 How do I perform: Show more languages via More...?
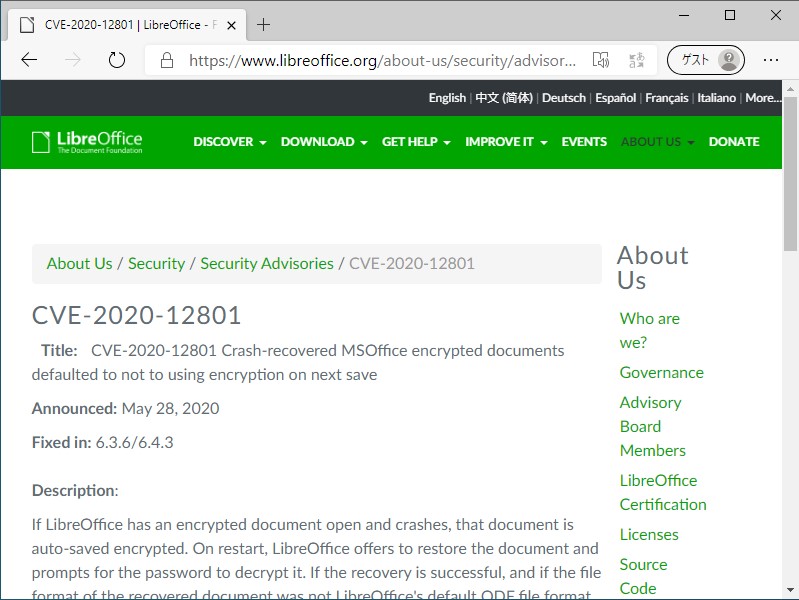click(x=763, y=98)
